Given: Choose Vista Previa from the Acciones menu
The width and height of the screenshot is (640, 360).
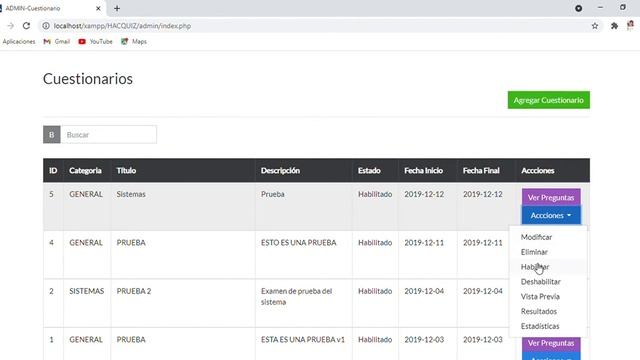Looking at the screenshot, I should (x=540, y=296).
